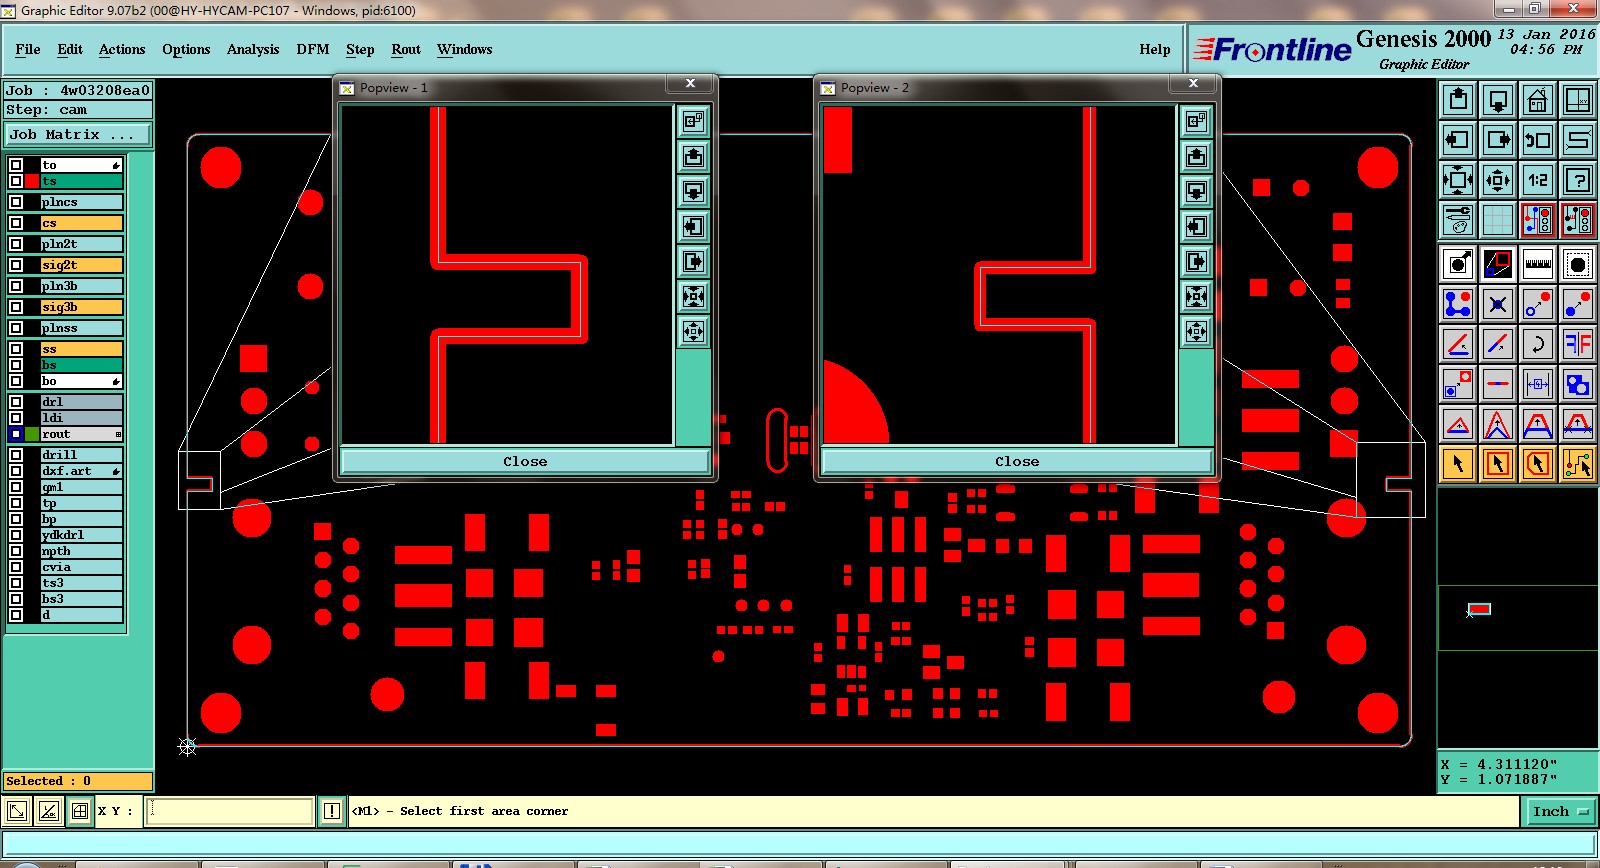Click Close button in Popview - 2
Screen dimensions: 1600x868
click(1017, 461)
